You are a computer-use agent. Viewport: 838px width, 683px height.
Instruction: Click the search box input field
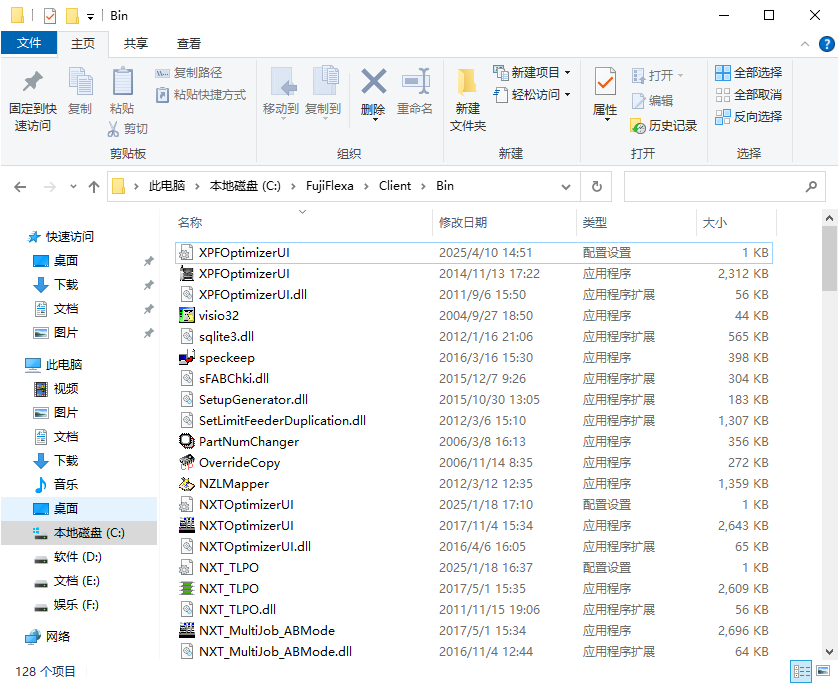713,186
